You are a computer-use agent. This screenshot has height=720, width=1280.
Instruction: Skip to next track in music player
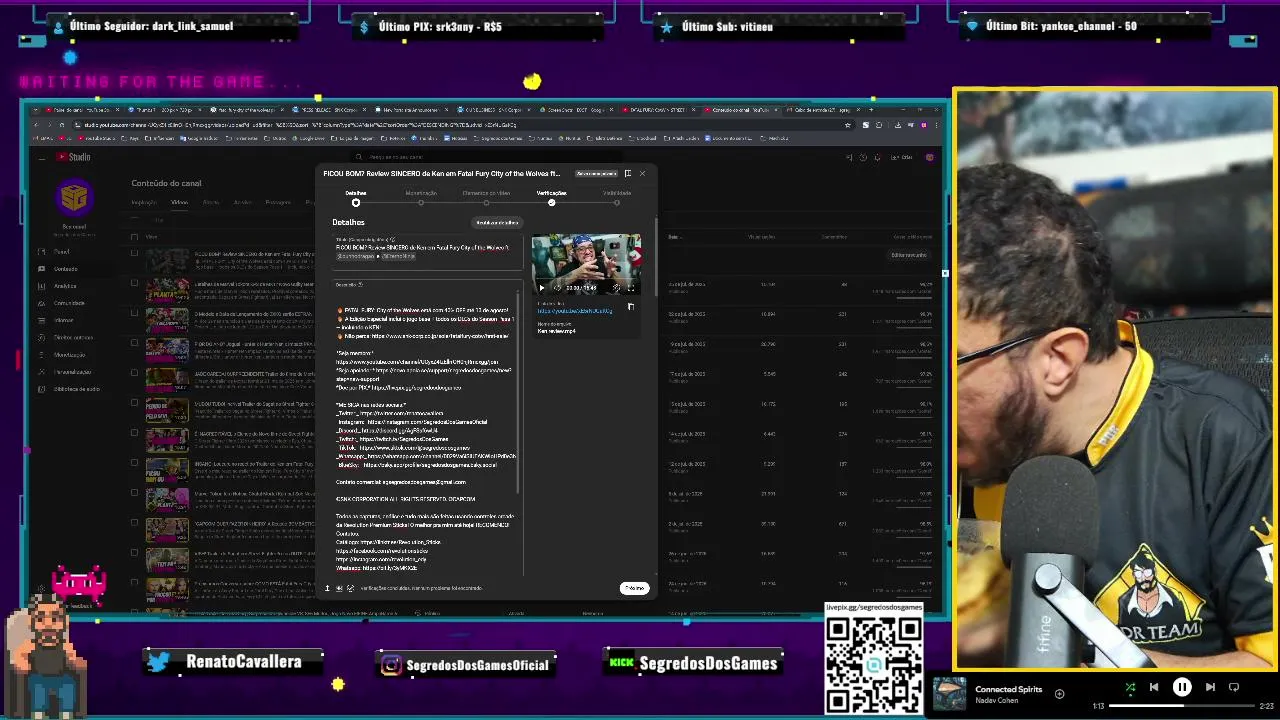(1210, 687)
